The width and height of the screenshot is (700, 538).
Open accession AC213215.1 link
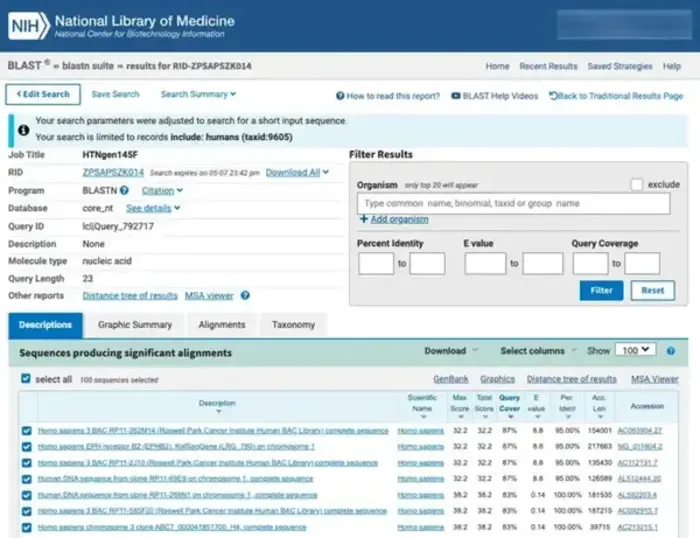click(638, 527)
